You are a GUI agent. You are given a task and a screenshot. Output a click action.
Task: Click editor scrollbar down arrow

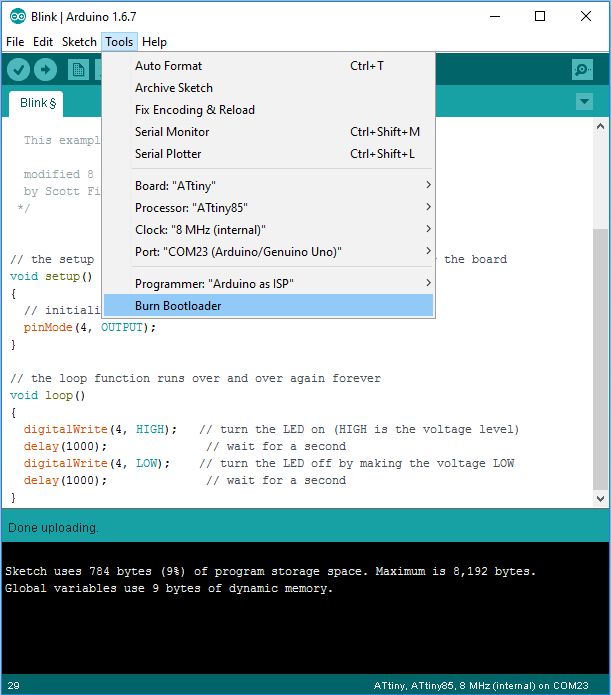pos(600,498)
